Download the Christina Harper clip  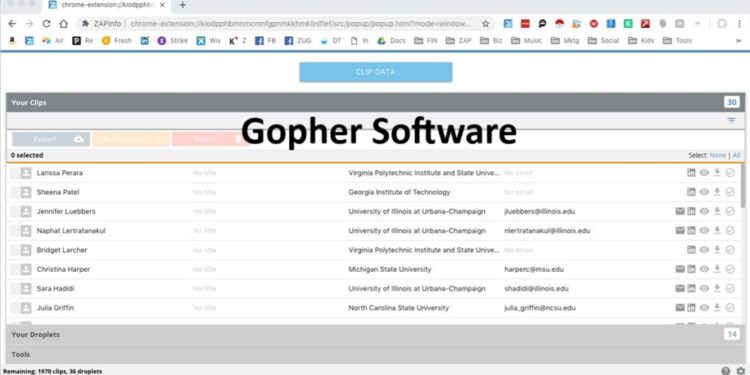(x=717, y=269)
